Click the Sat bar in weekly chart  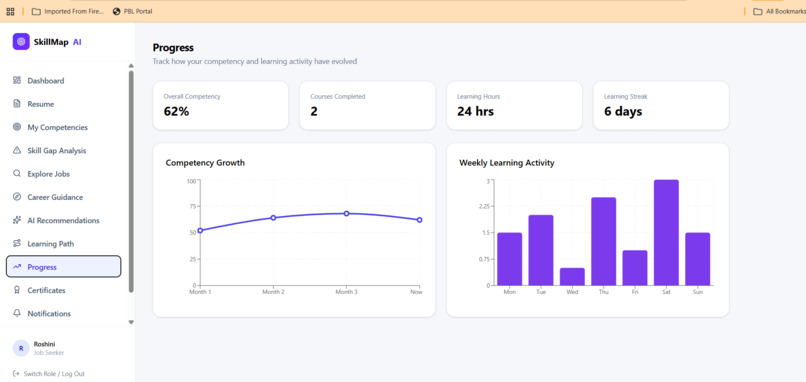pos(666,233)
